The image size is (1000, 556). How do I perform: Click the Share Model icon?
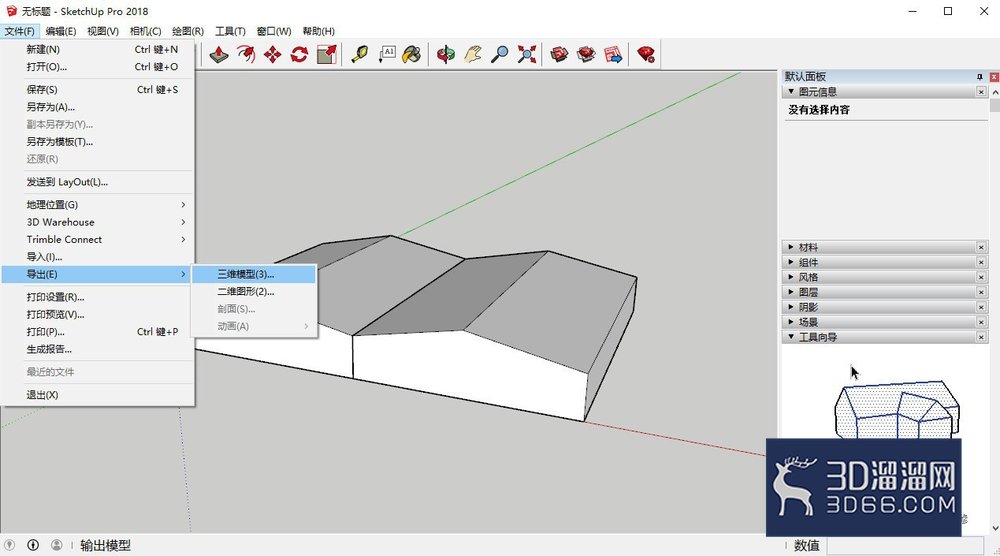(x=586, y=54)
